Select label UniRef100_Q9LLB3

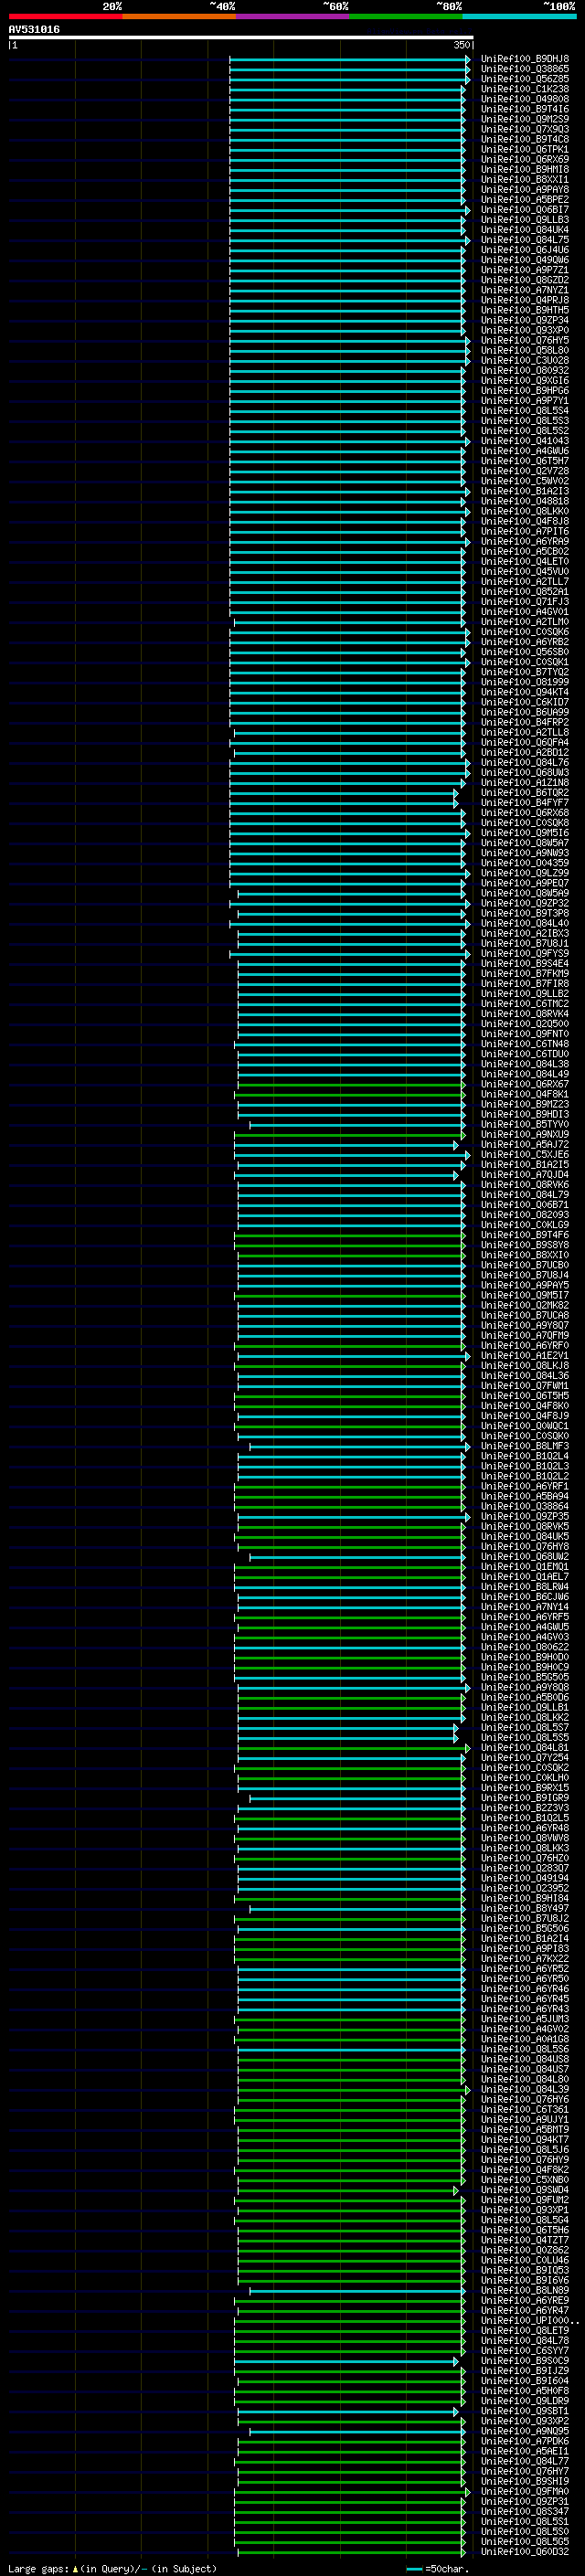tap(525, 220)
